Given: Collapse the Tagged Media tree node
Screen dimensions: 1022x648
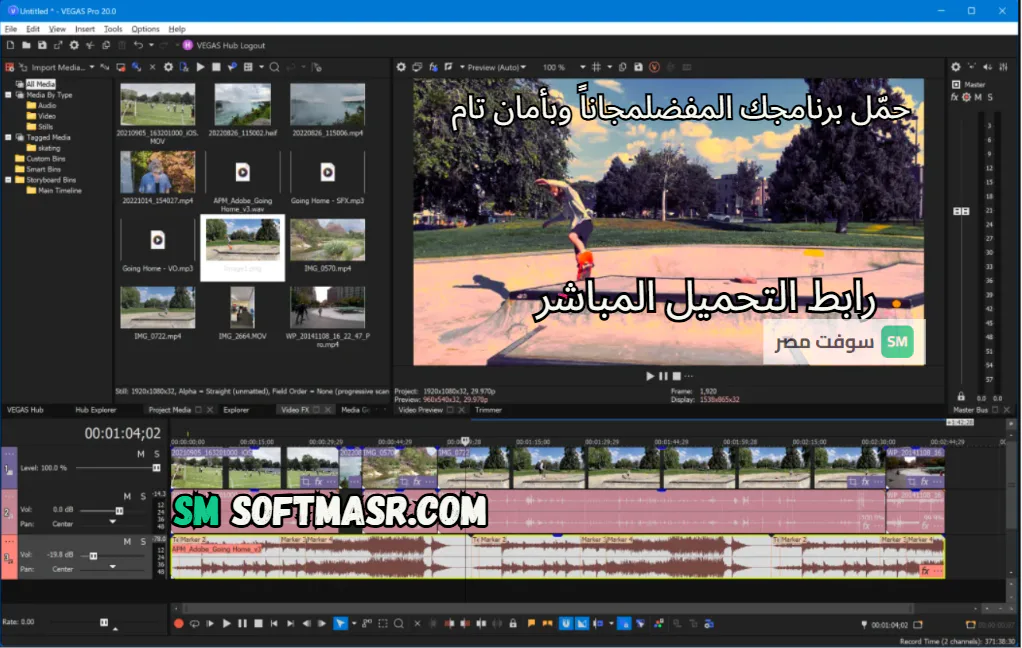Looking at the screenshot, I should [x=8, y=138].
